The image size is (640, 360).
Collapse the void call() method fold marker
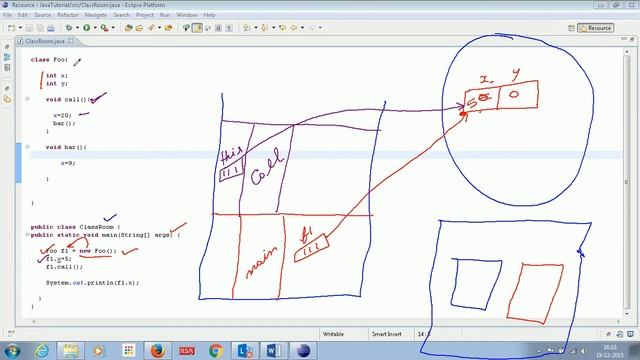[27, 99]
